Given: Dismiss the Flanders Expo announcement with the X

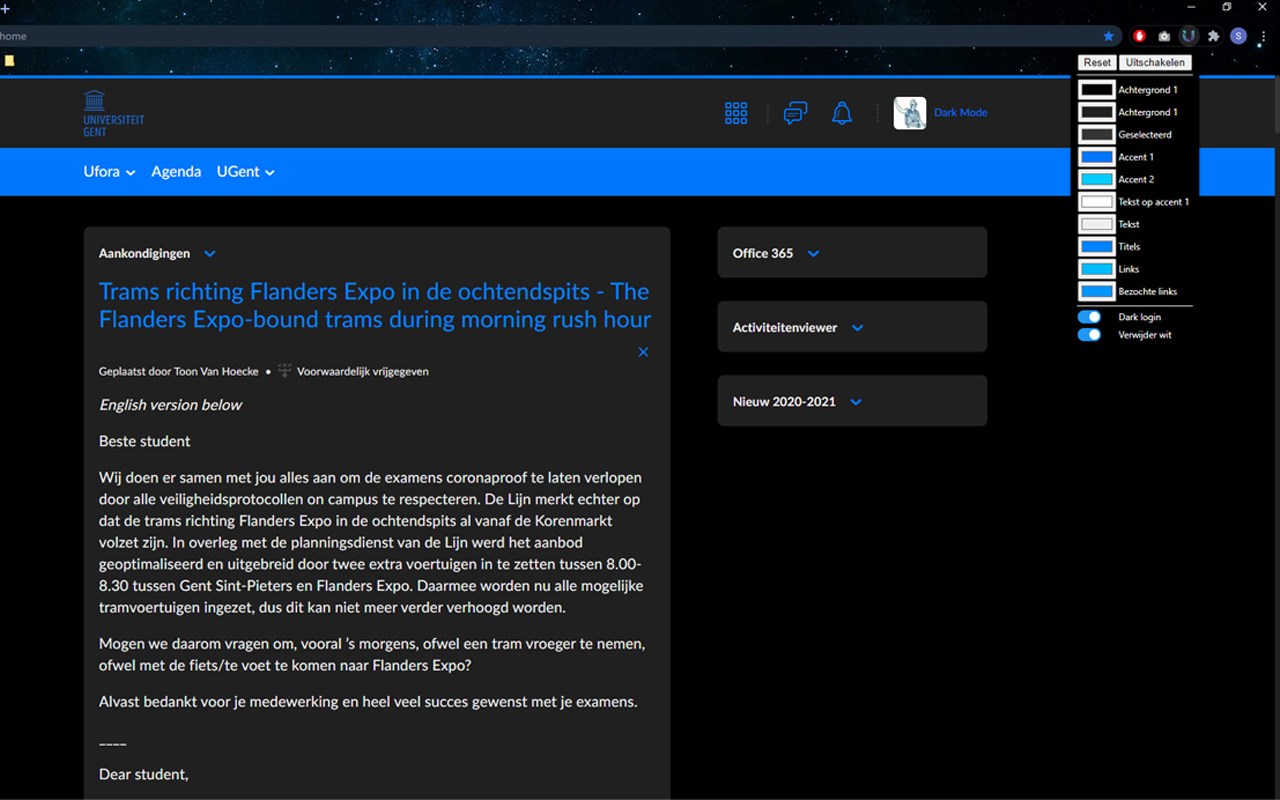Looking at the screenshot, I should point(643,352).
